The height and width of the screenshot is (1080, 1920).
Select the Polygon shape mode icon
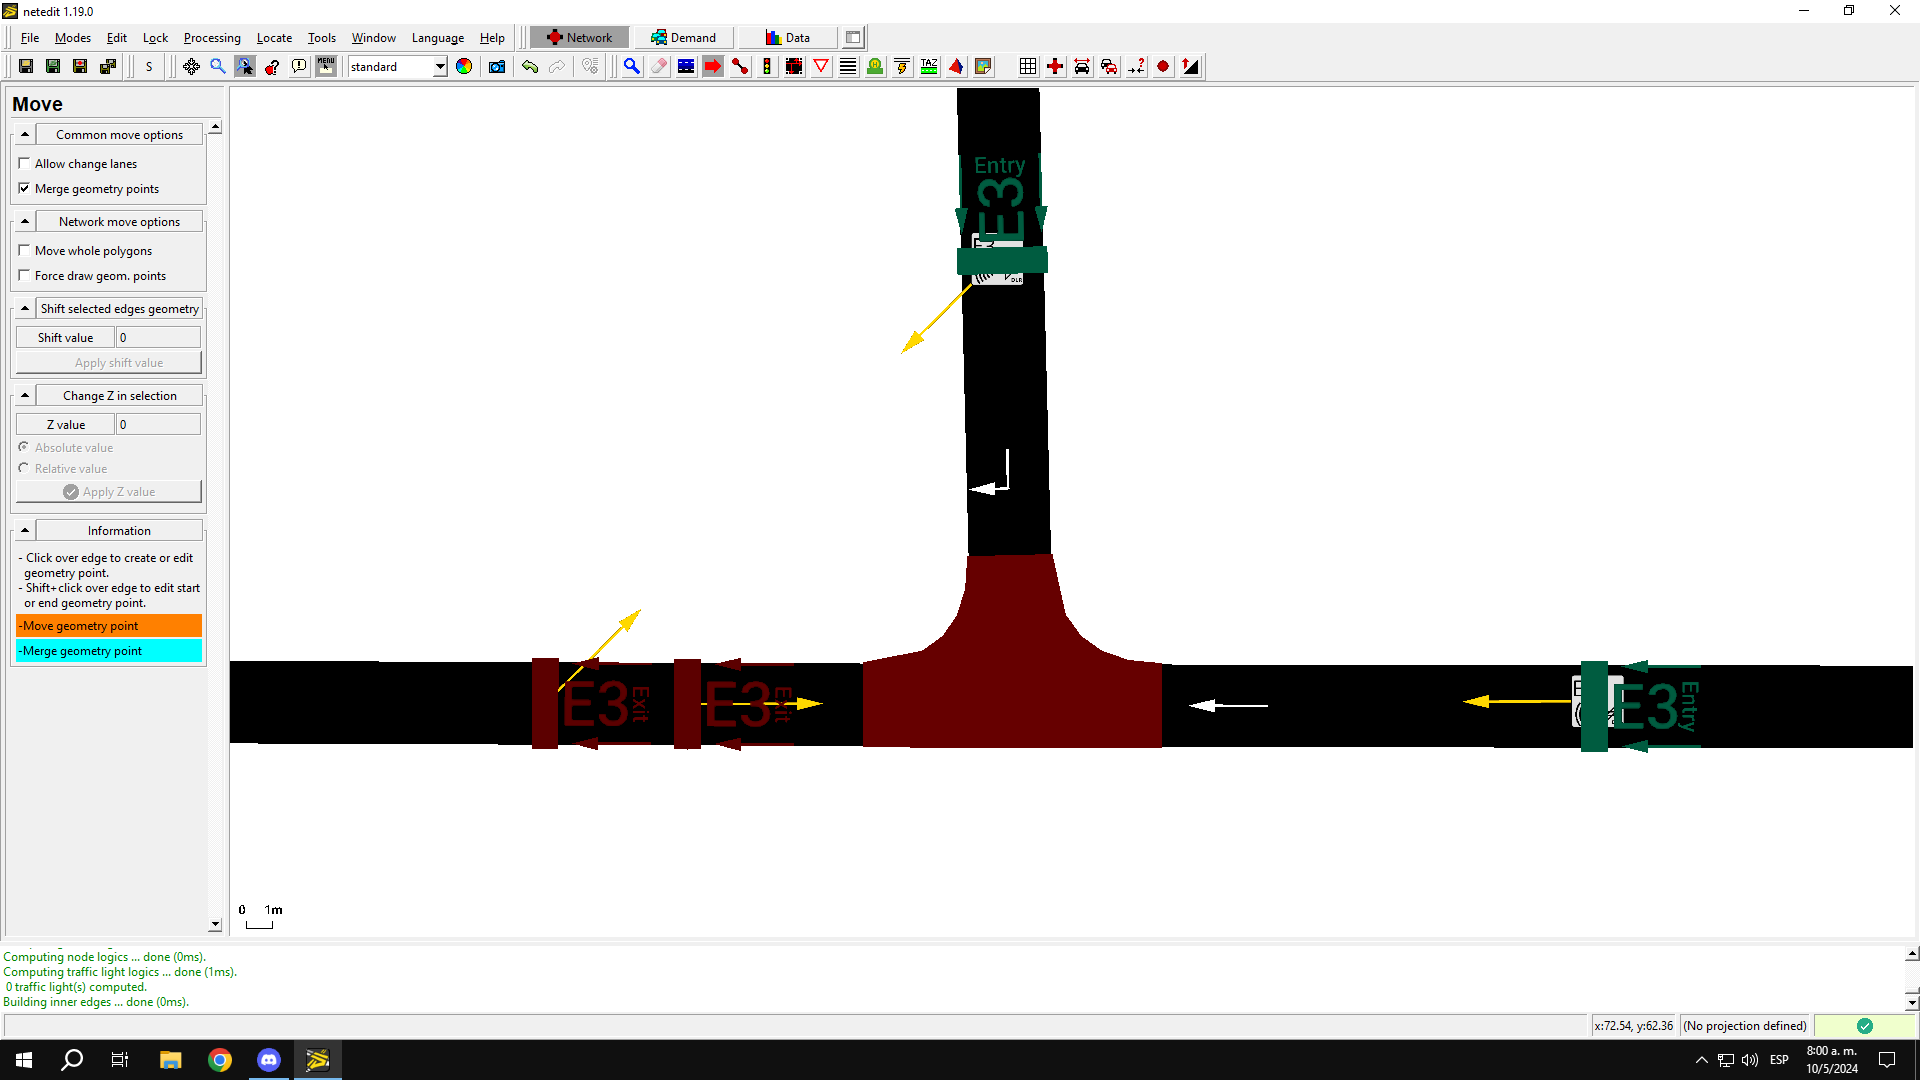coord(956,66)
